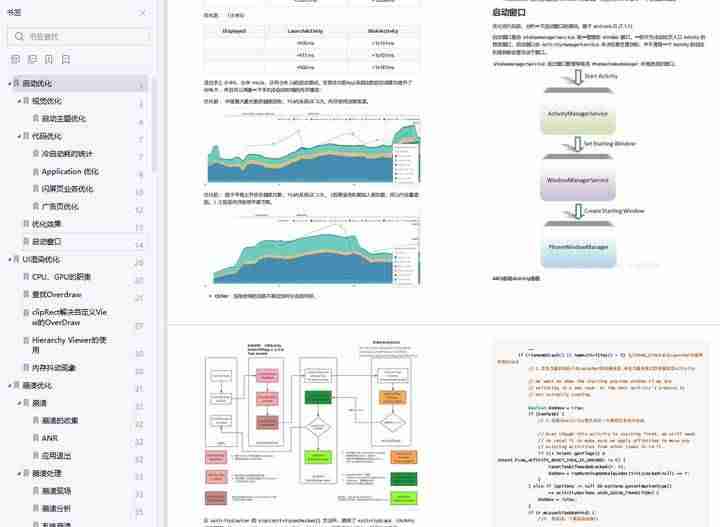The width and height of the screenshot is (720, 527).
Task: Collapse the UI渲染优化 bookmark branch
Action: click(10, 259)
